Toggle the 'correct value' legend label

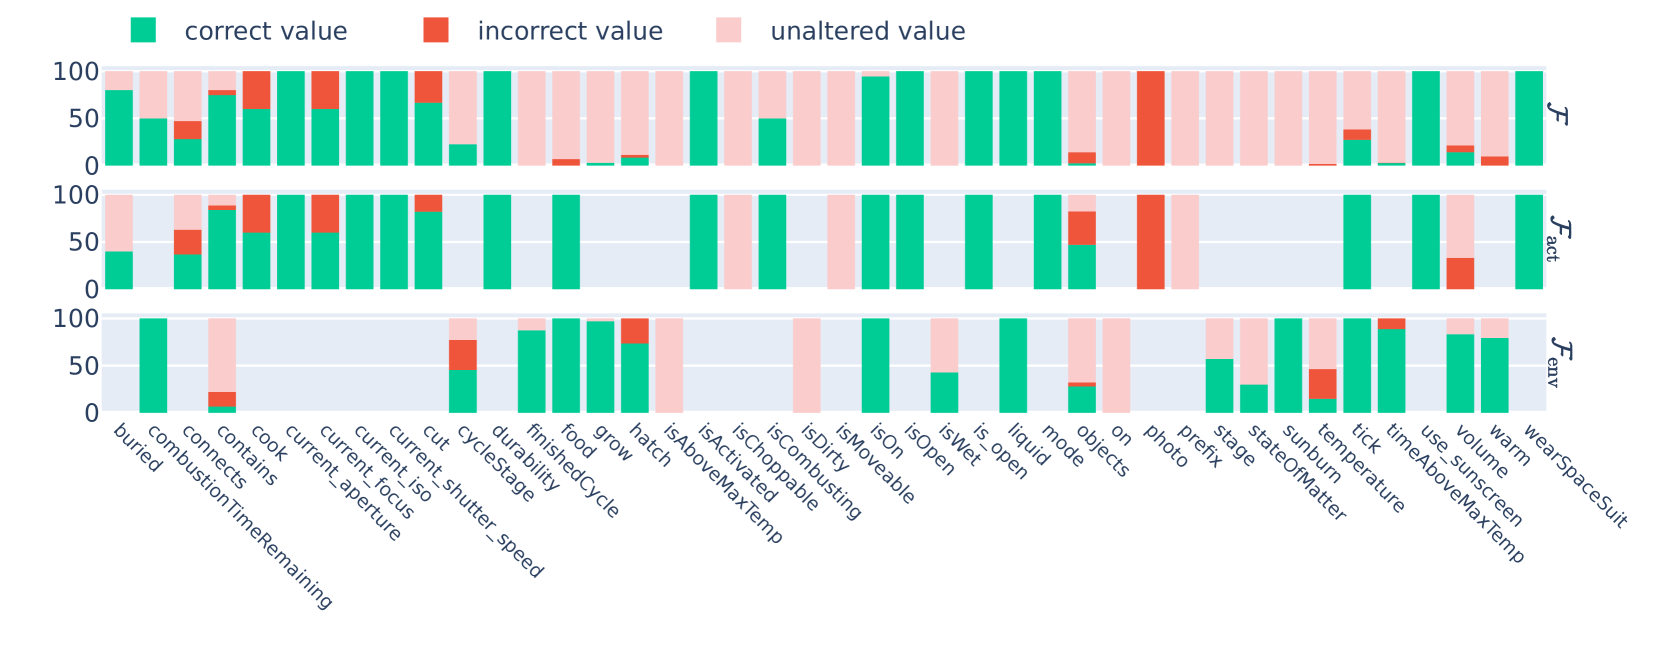click(x=265, y=32)
